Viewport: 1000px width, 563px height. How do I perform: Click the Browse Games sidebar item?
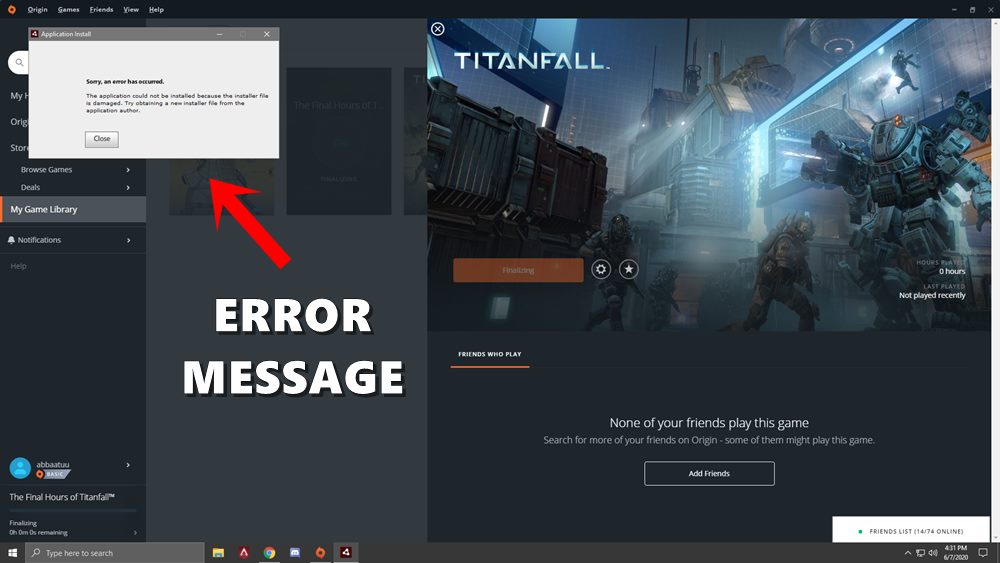pyautogui.click(x=47, y=170)
